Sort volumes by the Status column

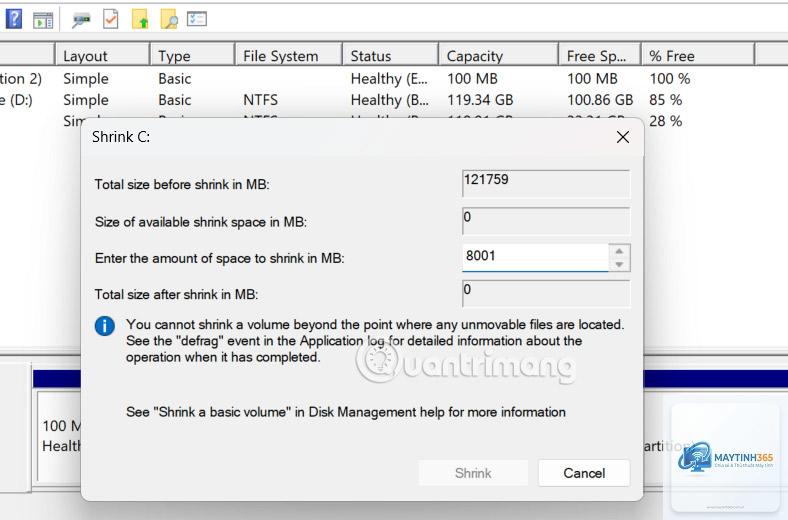(x=390, y=55)
